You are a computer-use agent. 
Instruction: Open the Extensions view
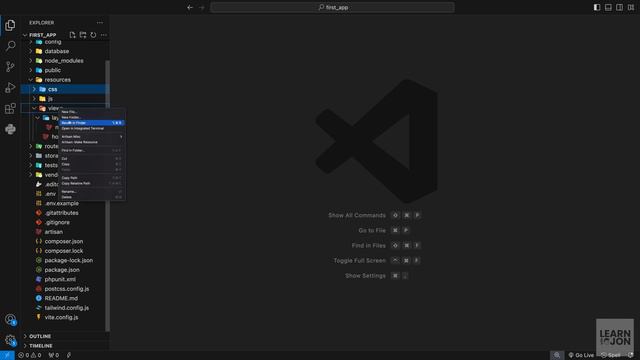coord(10,108)
